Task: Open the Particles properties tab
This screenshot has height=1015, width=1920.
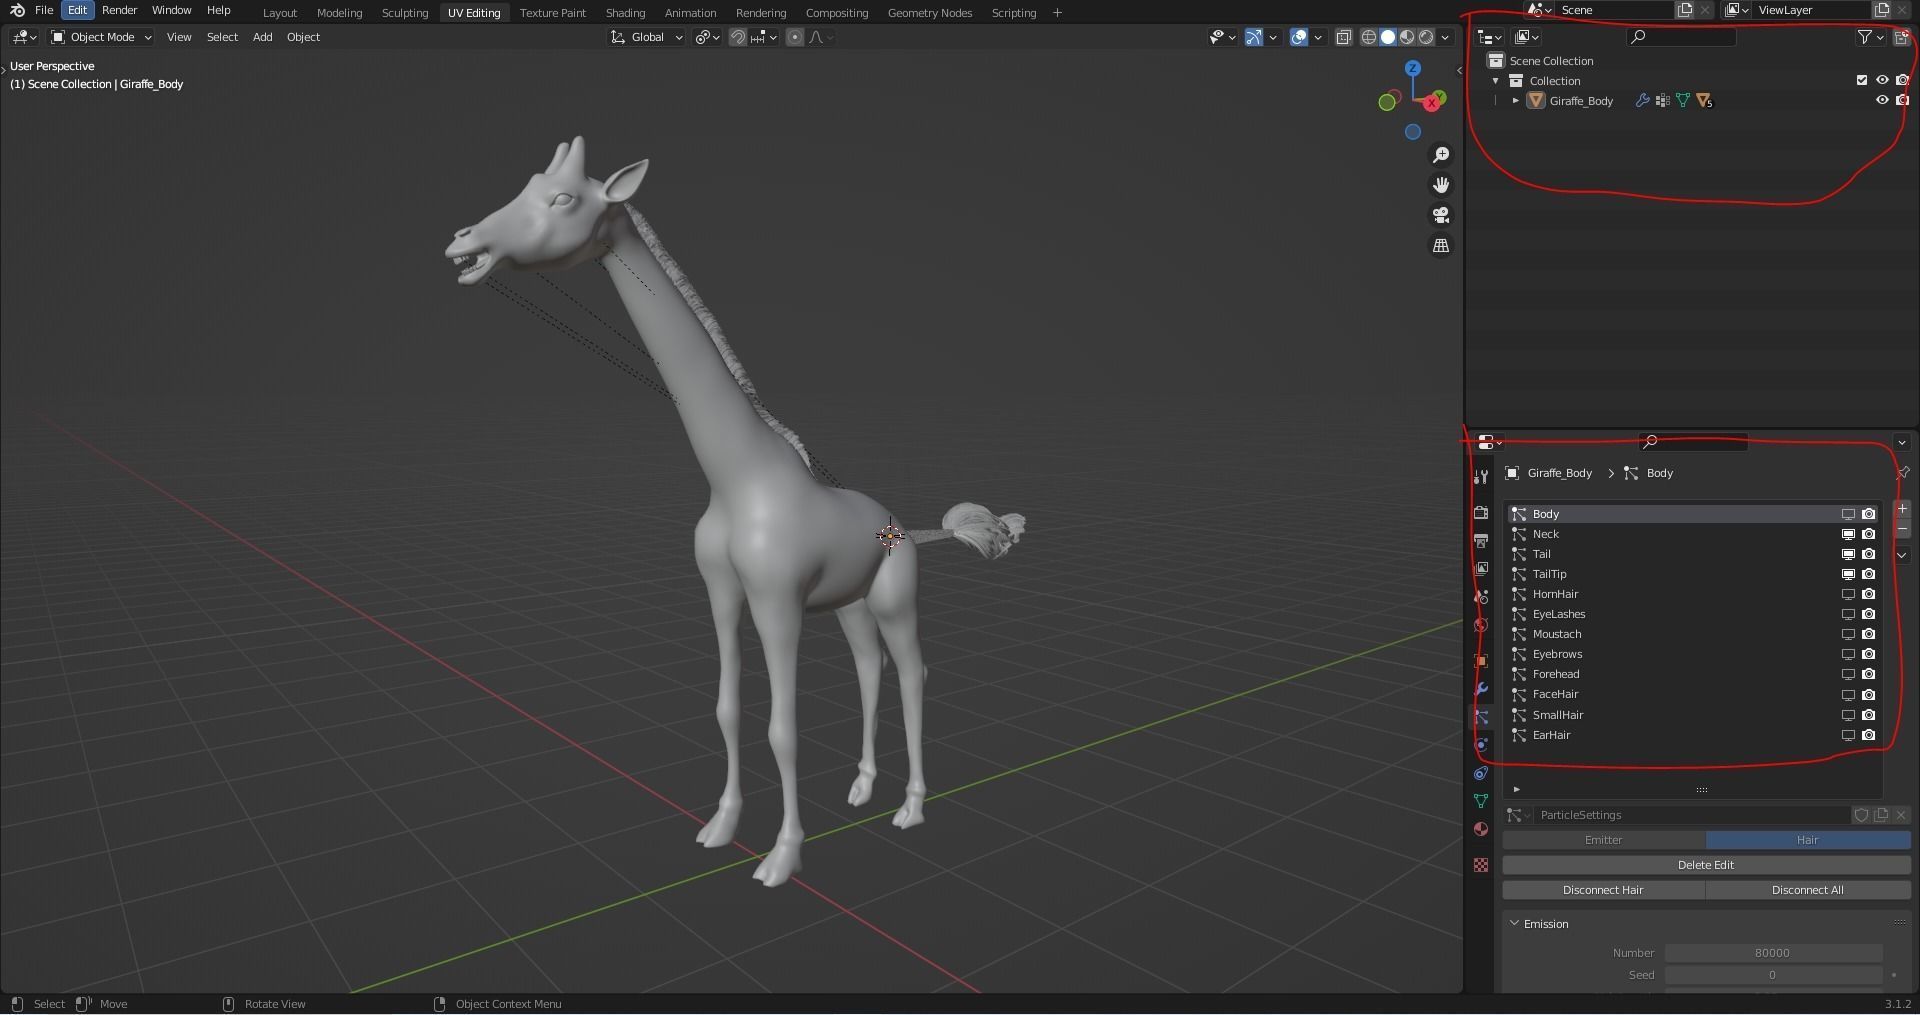Action: (1481, 717)
